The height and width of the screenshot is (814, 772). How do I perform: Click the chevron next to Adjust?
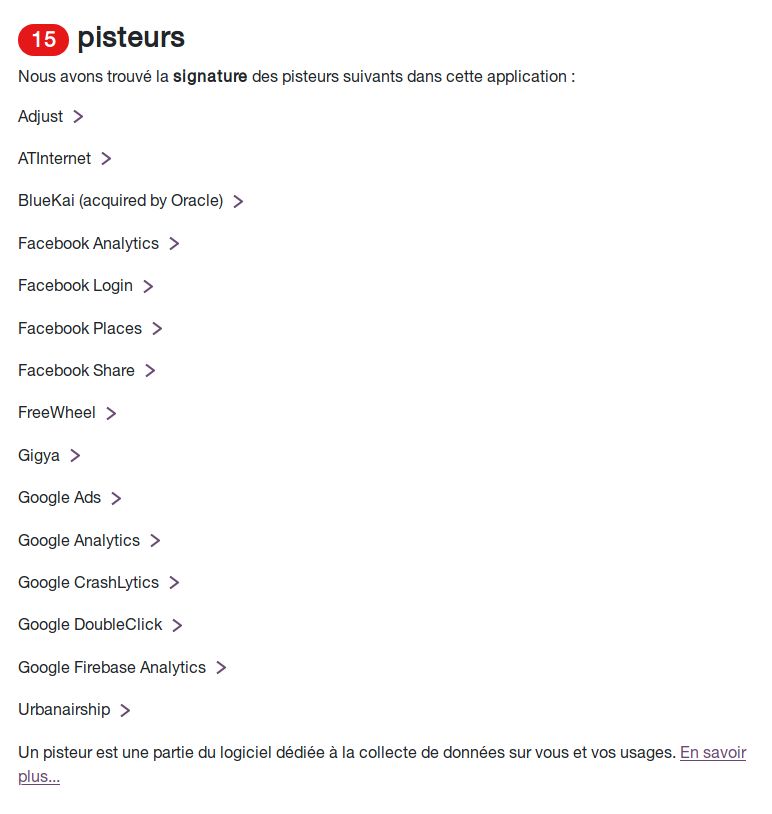pyautogui.click(x=78, y=117)
